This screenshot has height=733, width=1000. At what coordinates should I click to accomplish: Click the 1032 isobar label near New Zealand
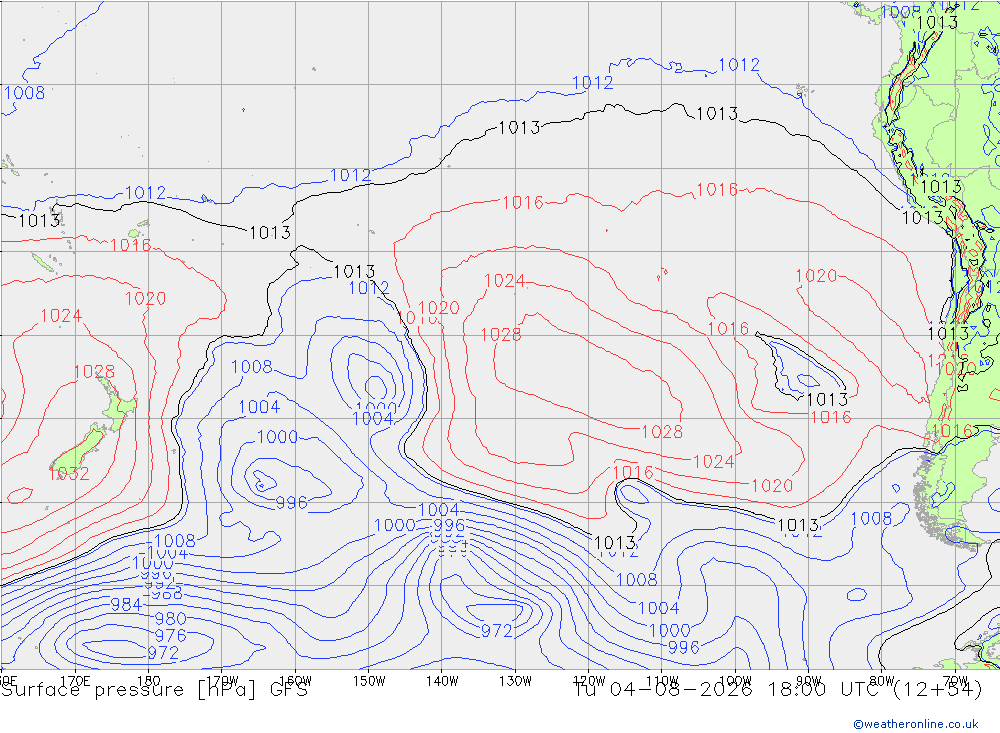69,474
